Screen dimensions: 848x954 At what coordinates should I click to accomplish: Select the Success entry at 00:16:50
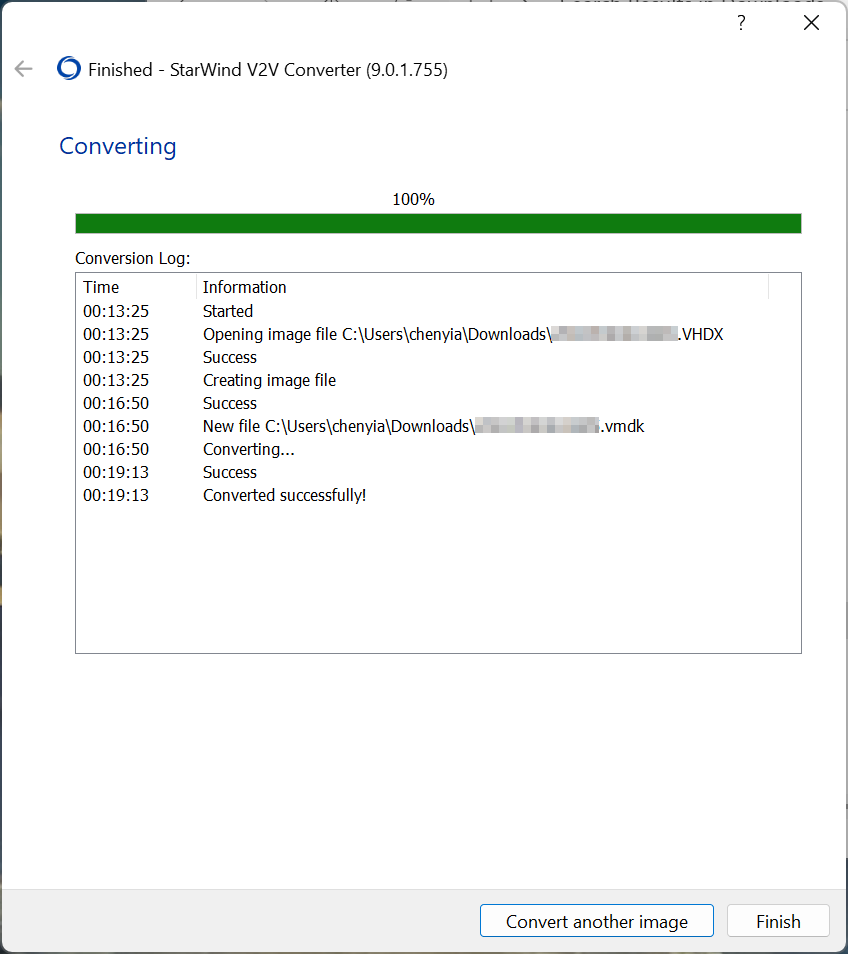(x=438, y=403)
